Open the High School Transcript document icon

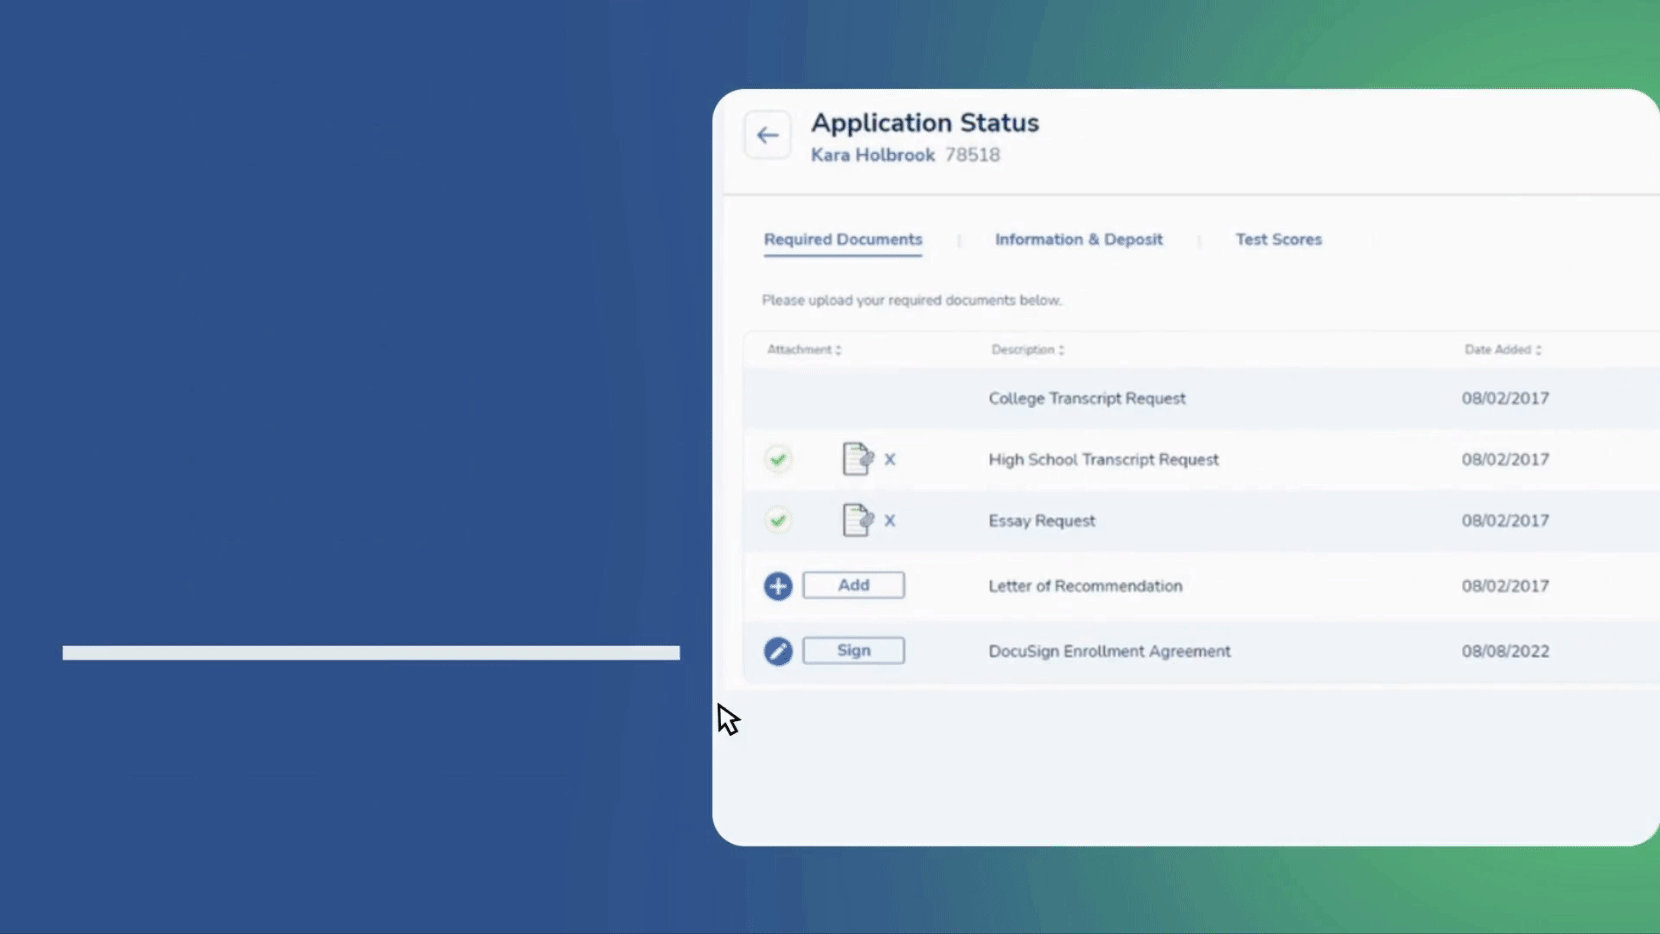tap(857, 459)
